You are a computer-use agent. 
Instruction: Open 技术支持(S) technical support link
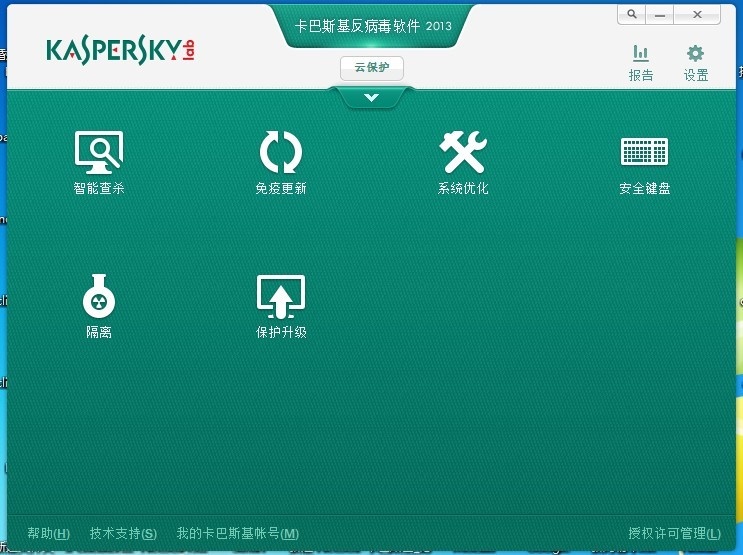coord(123,534)
